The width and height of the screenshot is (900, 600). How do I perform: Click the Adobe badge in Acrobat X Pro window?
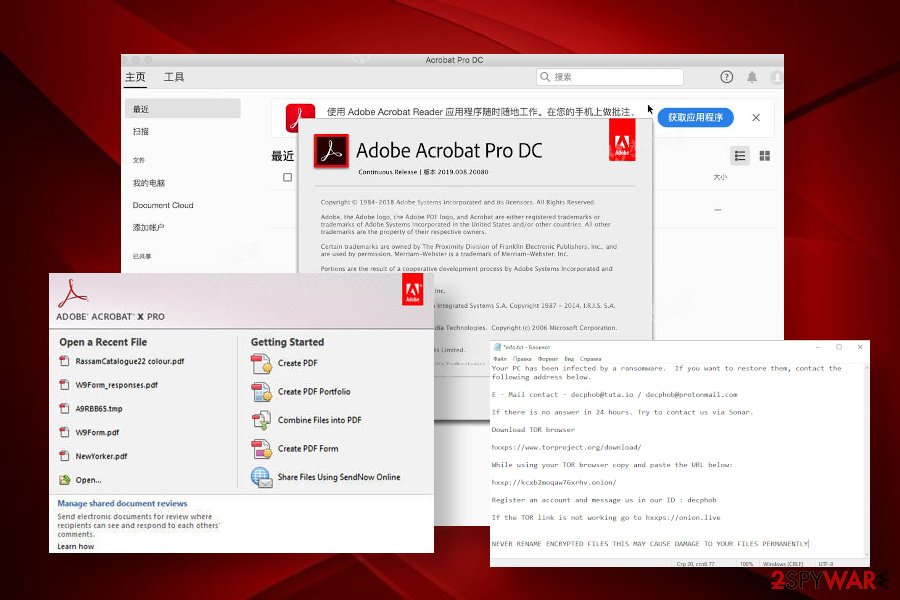point(412,289)
